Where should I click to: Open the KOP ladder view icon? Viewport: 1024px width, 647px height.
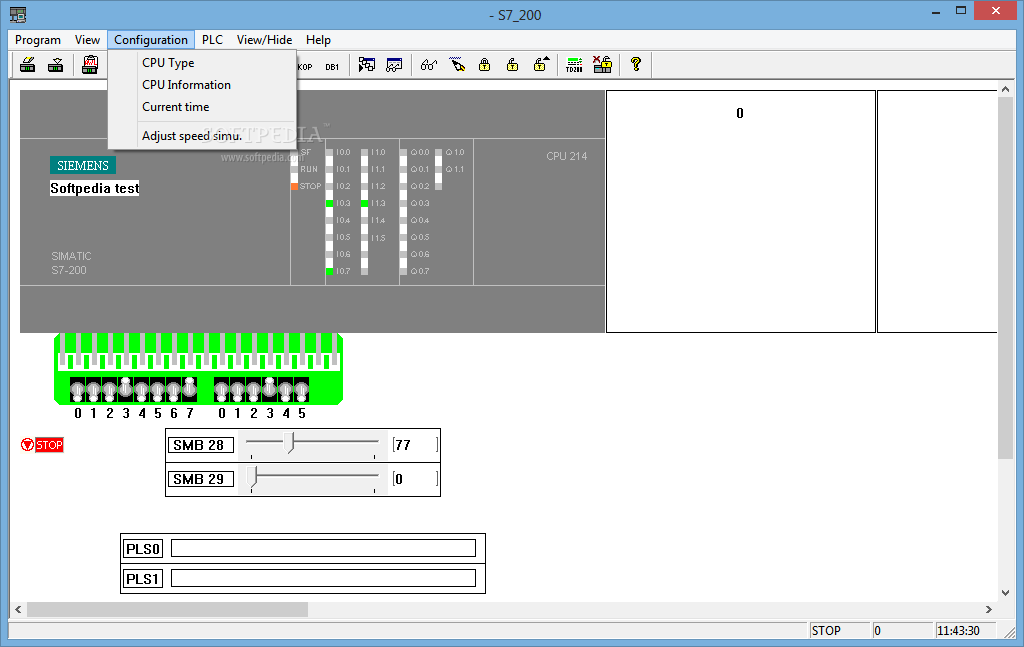coord(305,67)
